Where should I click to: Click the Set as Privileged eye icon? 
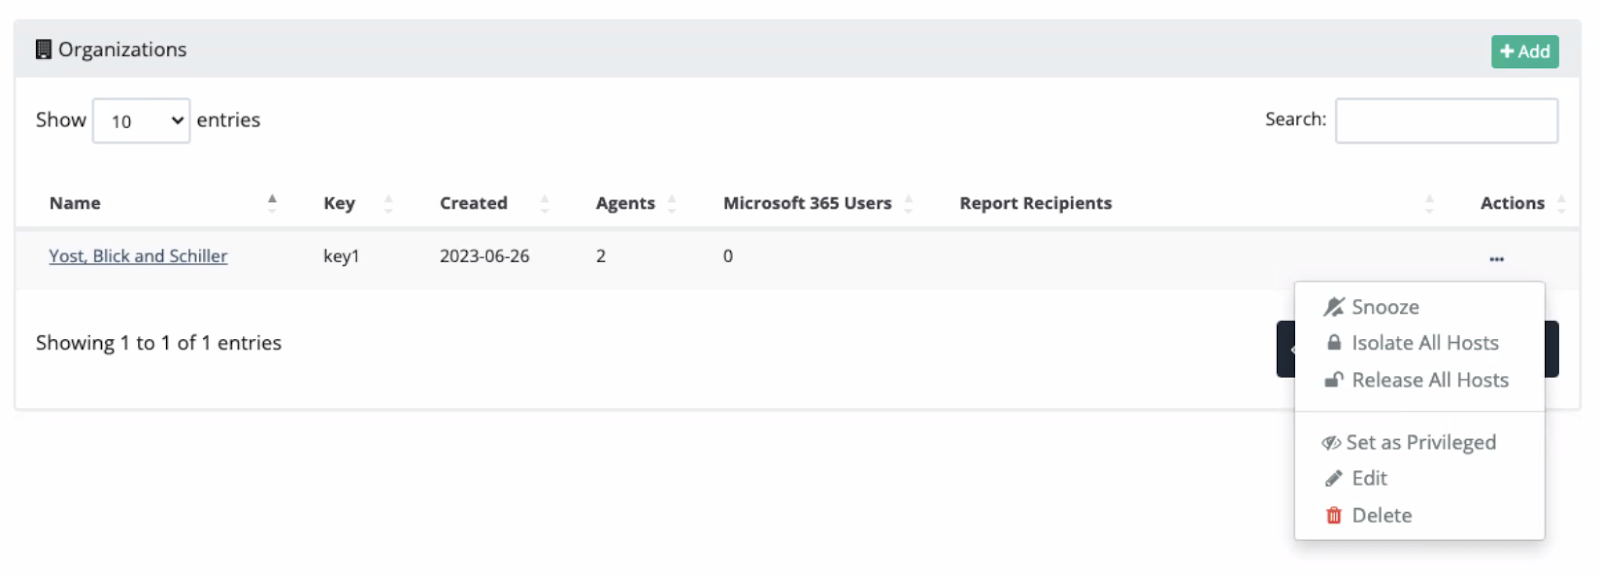coord(1331,443)
